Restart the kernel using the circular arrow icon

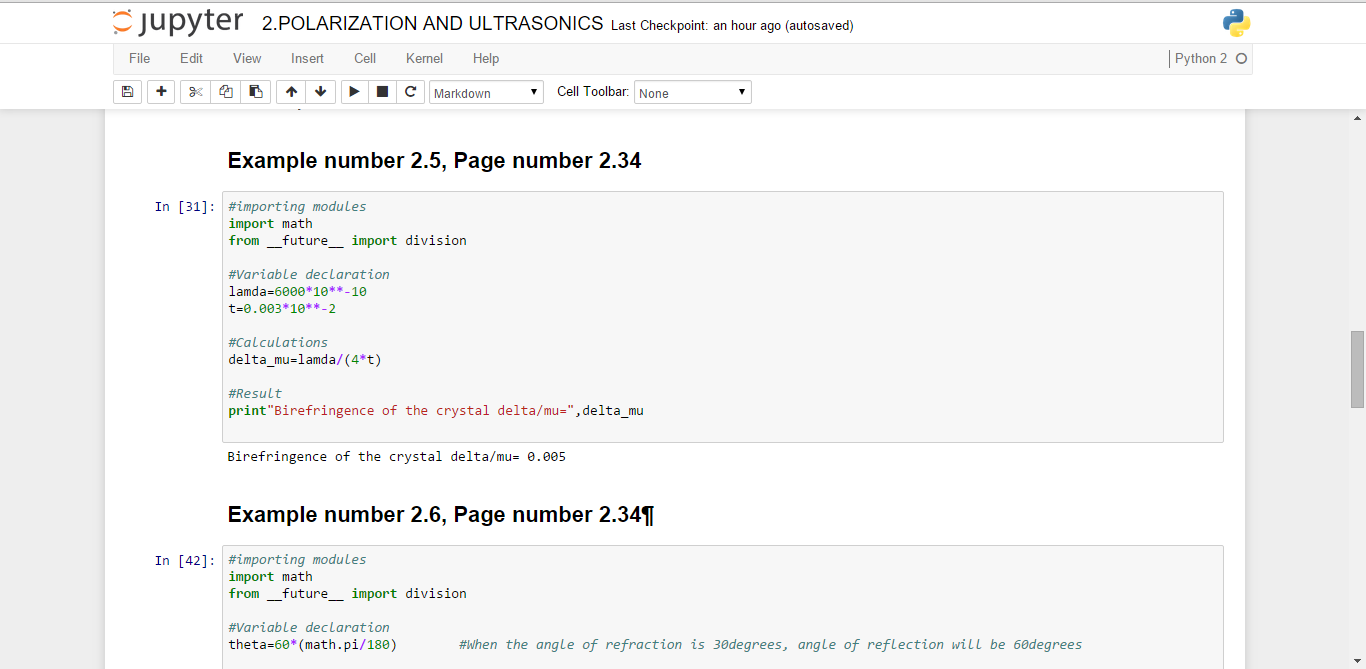coord(410,92)
